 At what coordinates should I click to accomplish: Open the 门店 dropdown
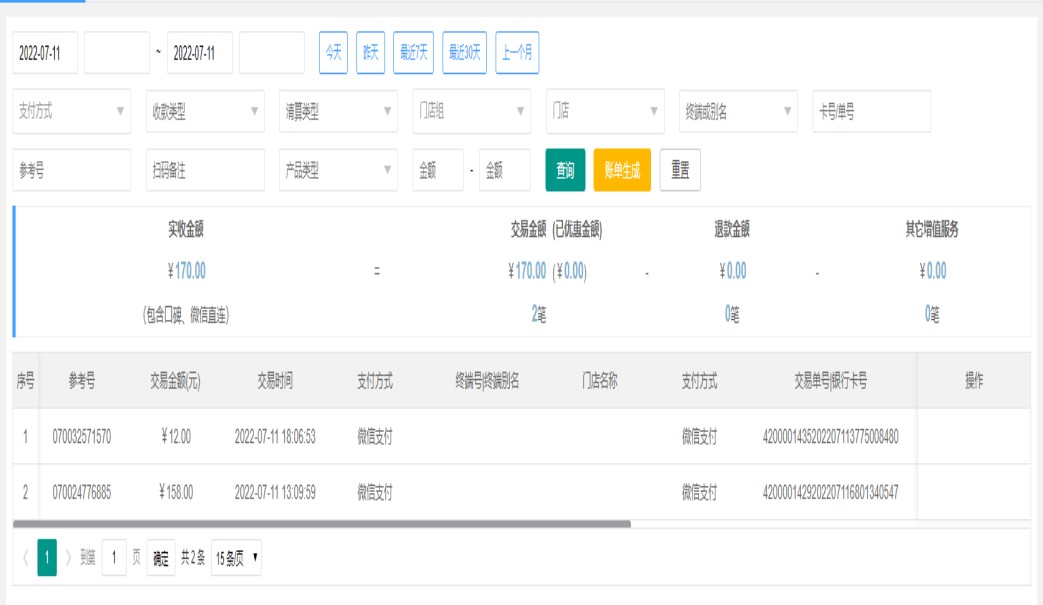(x=605, y=112)
